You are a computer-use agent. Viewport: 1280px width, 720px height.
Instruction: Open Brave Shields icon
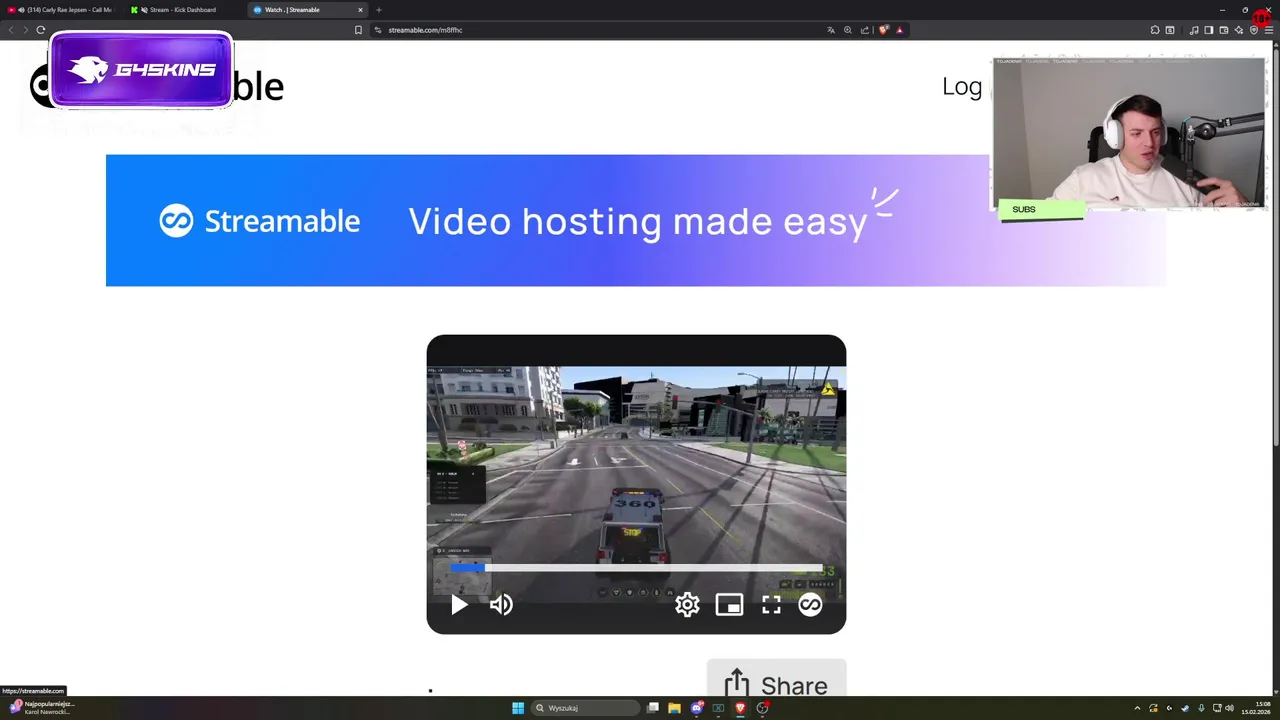point(883,30)
